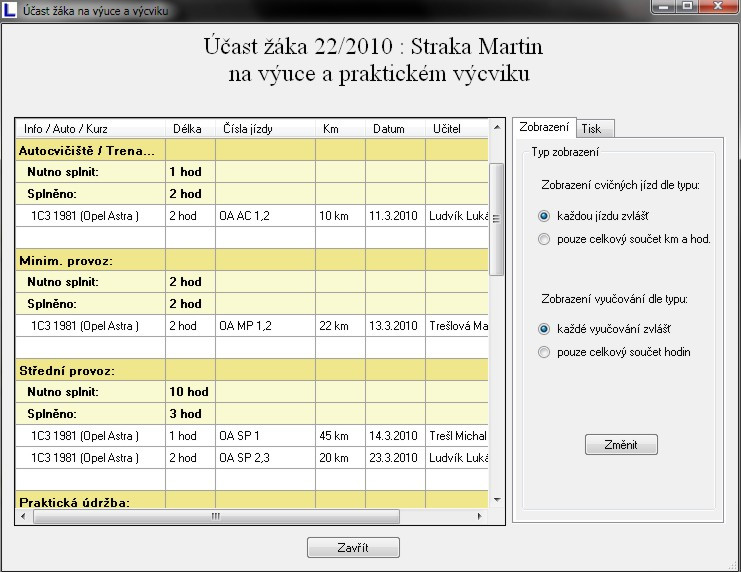Click the Zavřít button

[x=353, y=547]
